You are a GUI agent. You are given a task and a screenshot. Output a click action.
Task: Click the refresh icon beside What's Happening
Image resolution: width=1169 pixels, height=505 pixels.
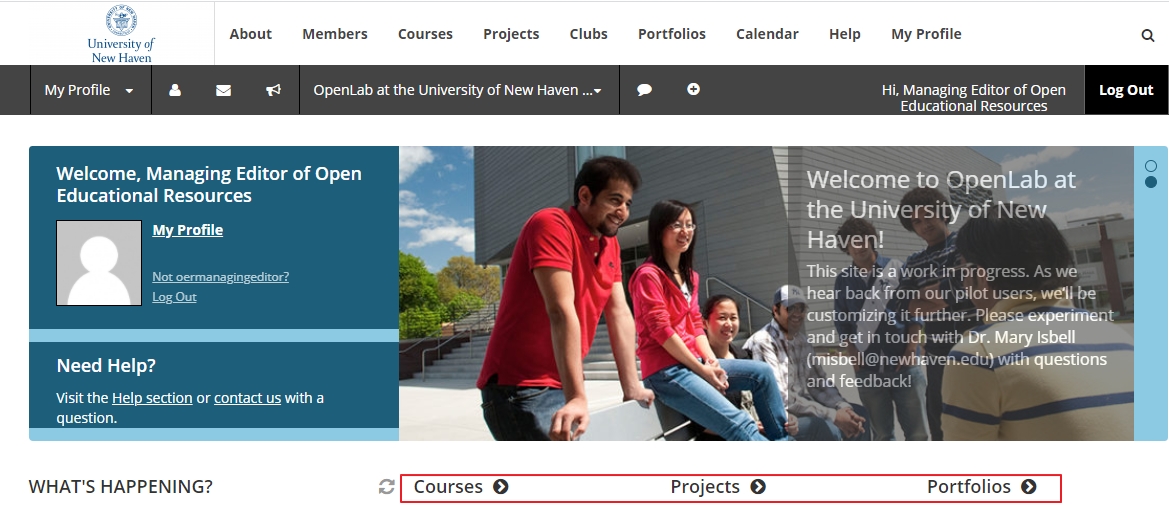pyautogui.click(x=386, y=487)
